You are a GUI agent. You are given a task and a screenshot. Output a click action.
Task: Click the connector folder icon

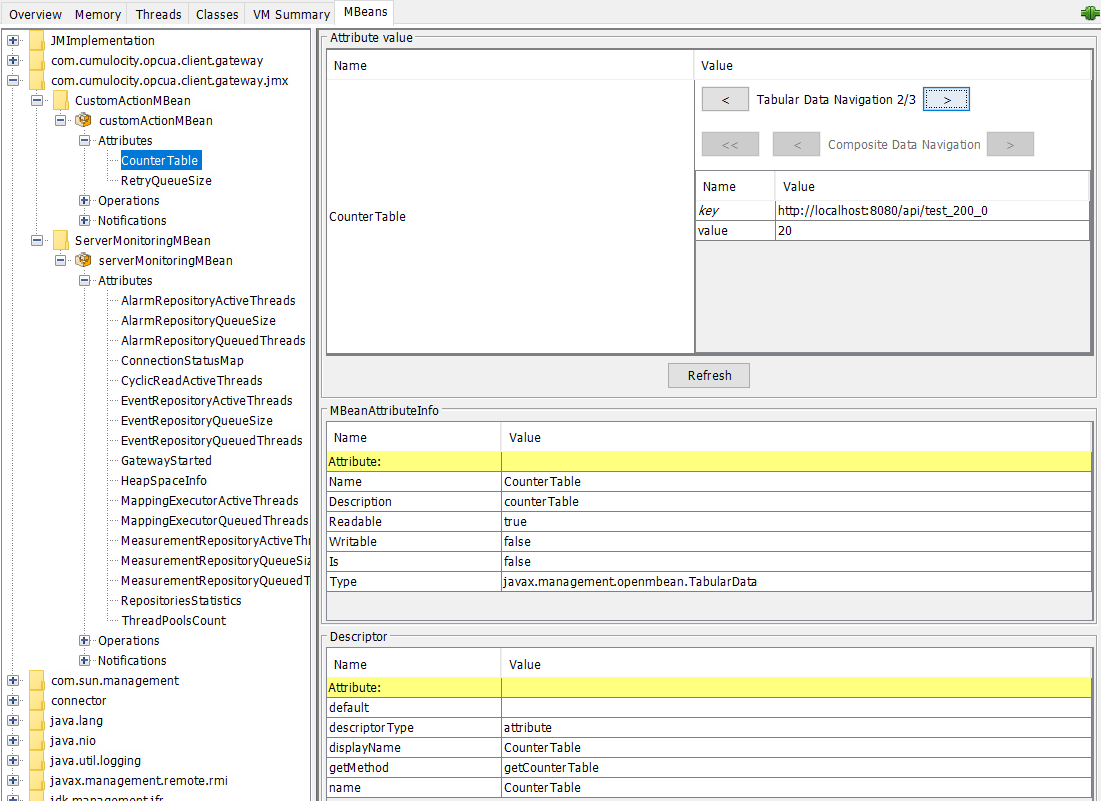point(36,700)
